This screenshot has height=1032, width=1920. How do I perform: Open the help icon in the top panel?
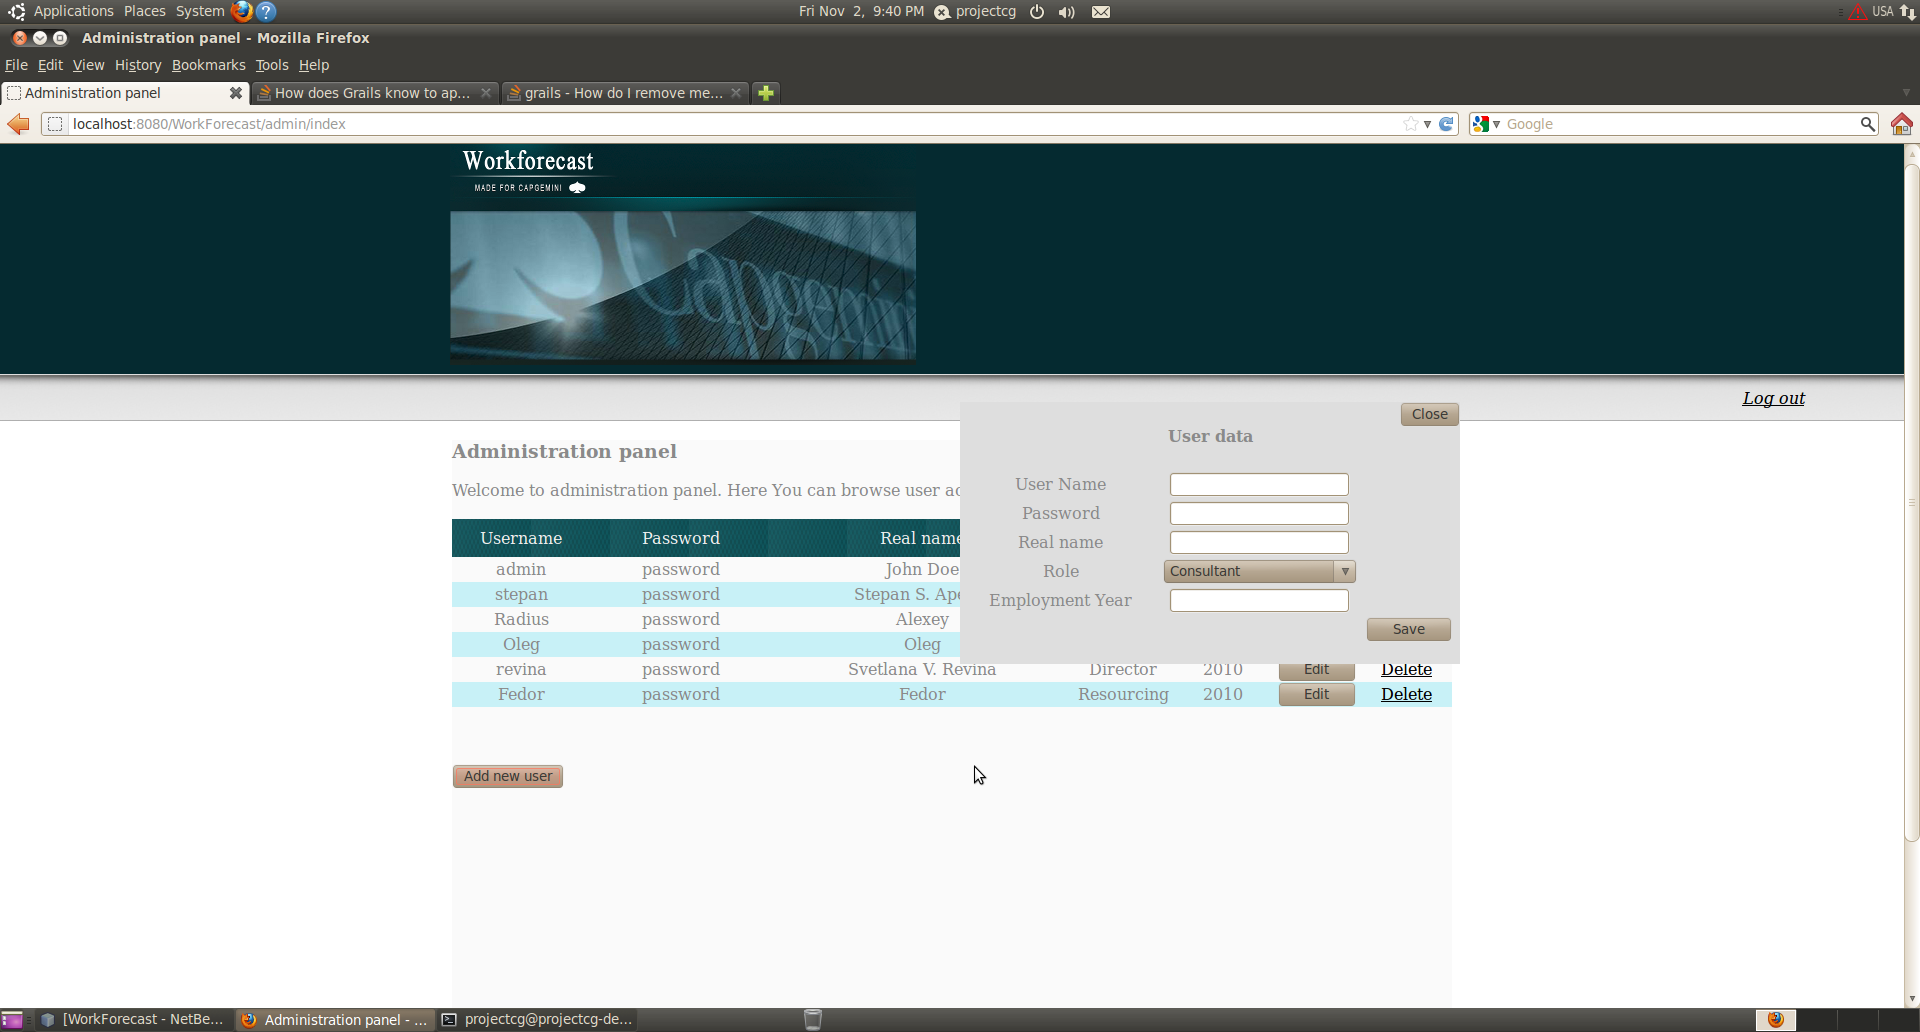(x=266, y=11)
